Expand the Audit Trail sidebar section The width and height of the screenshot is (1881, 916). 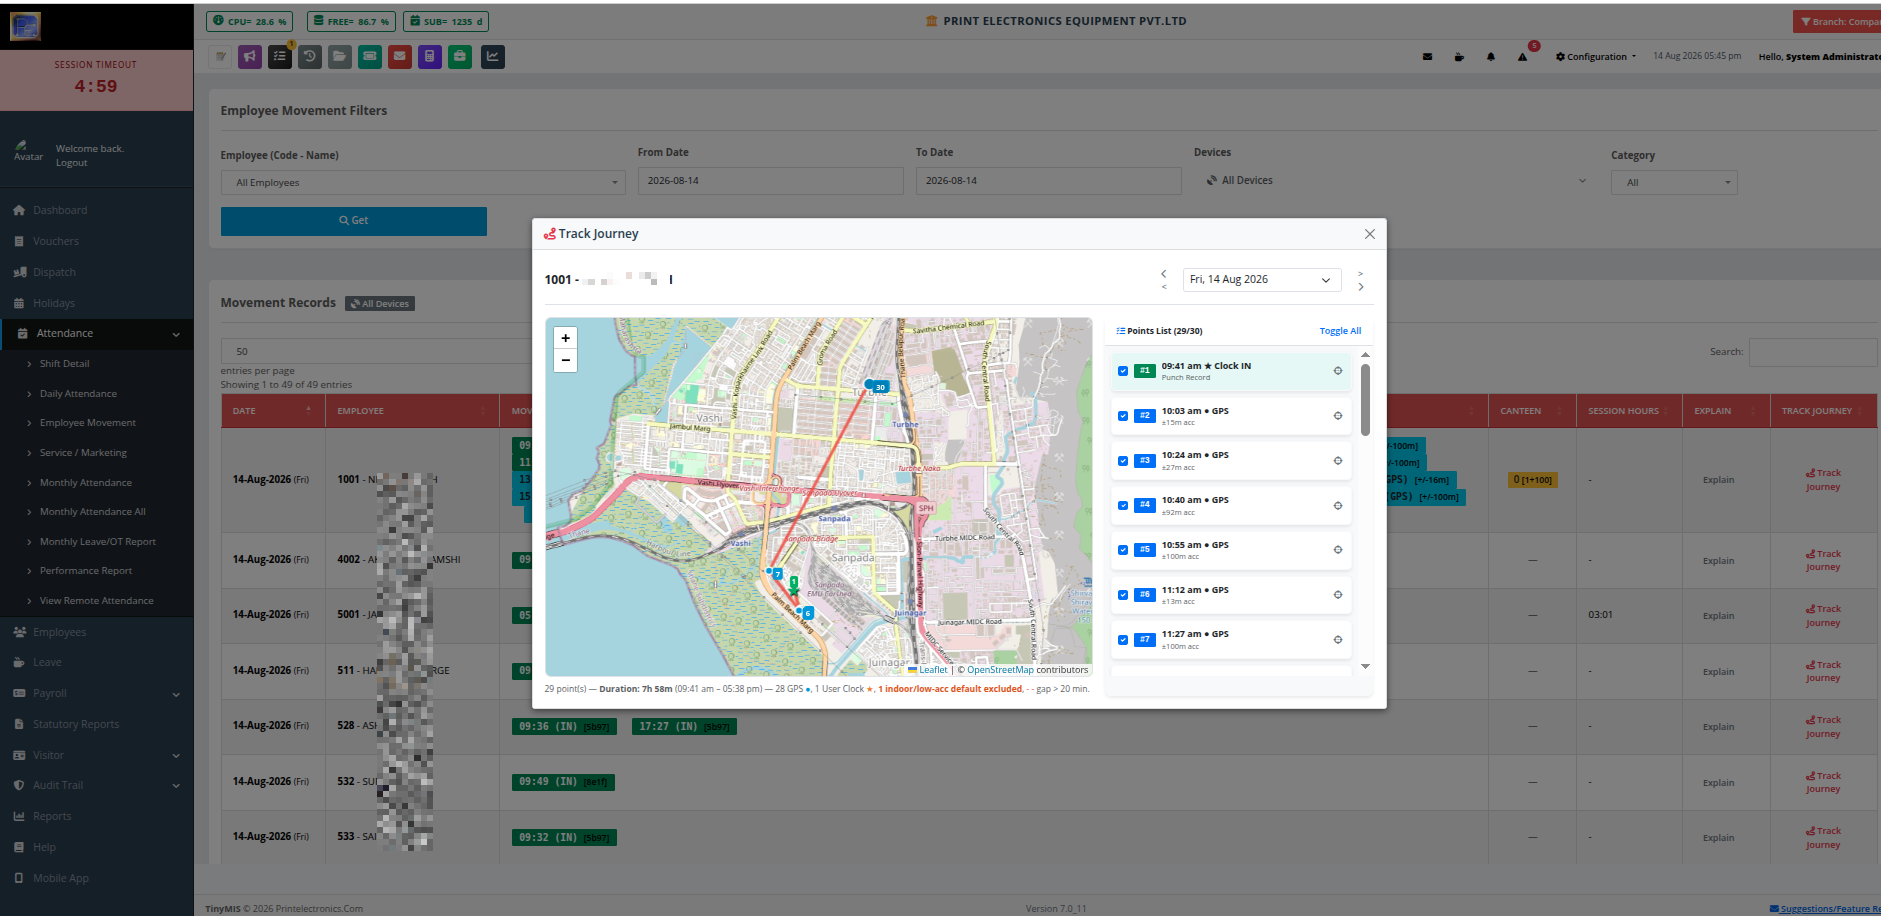[97, 786]
